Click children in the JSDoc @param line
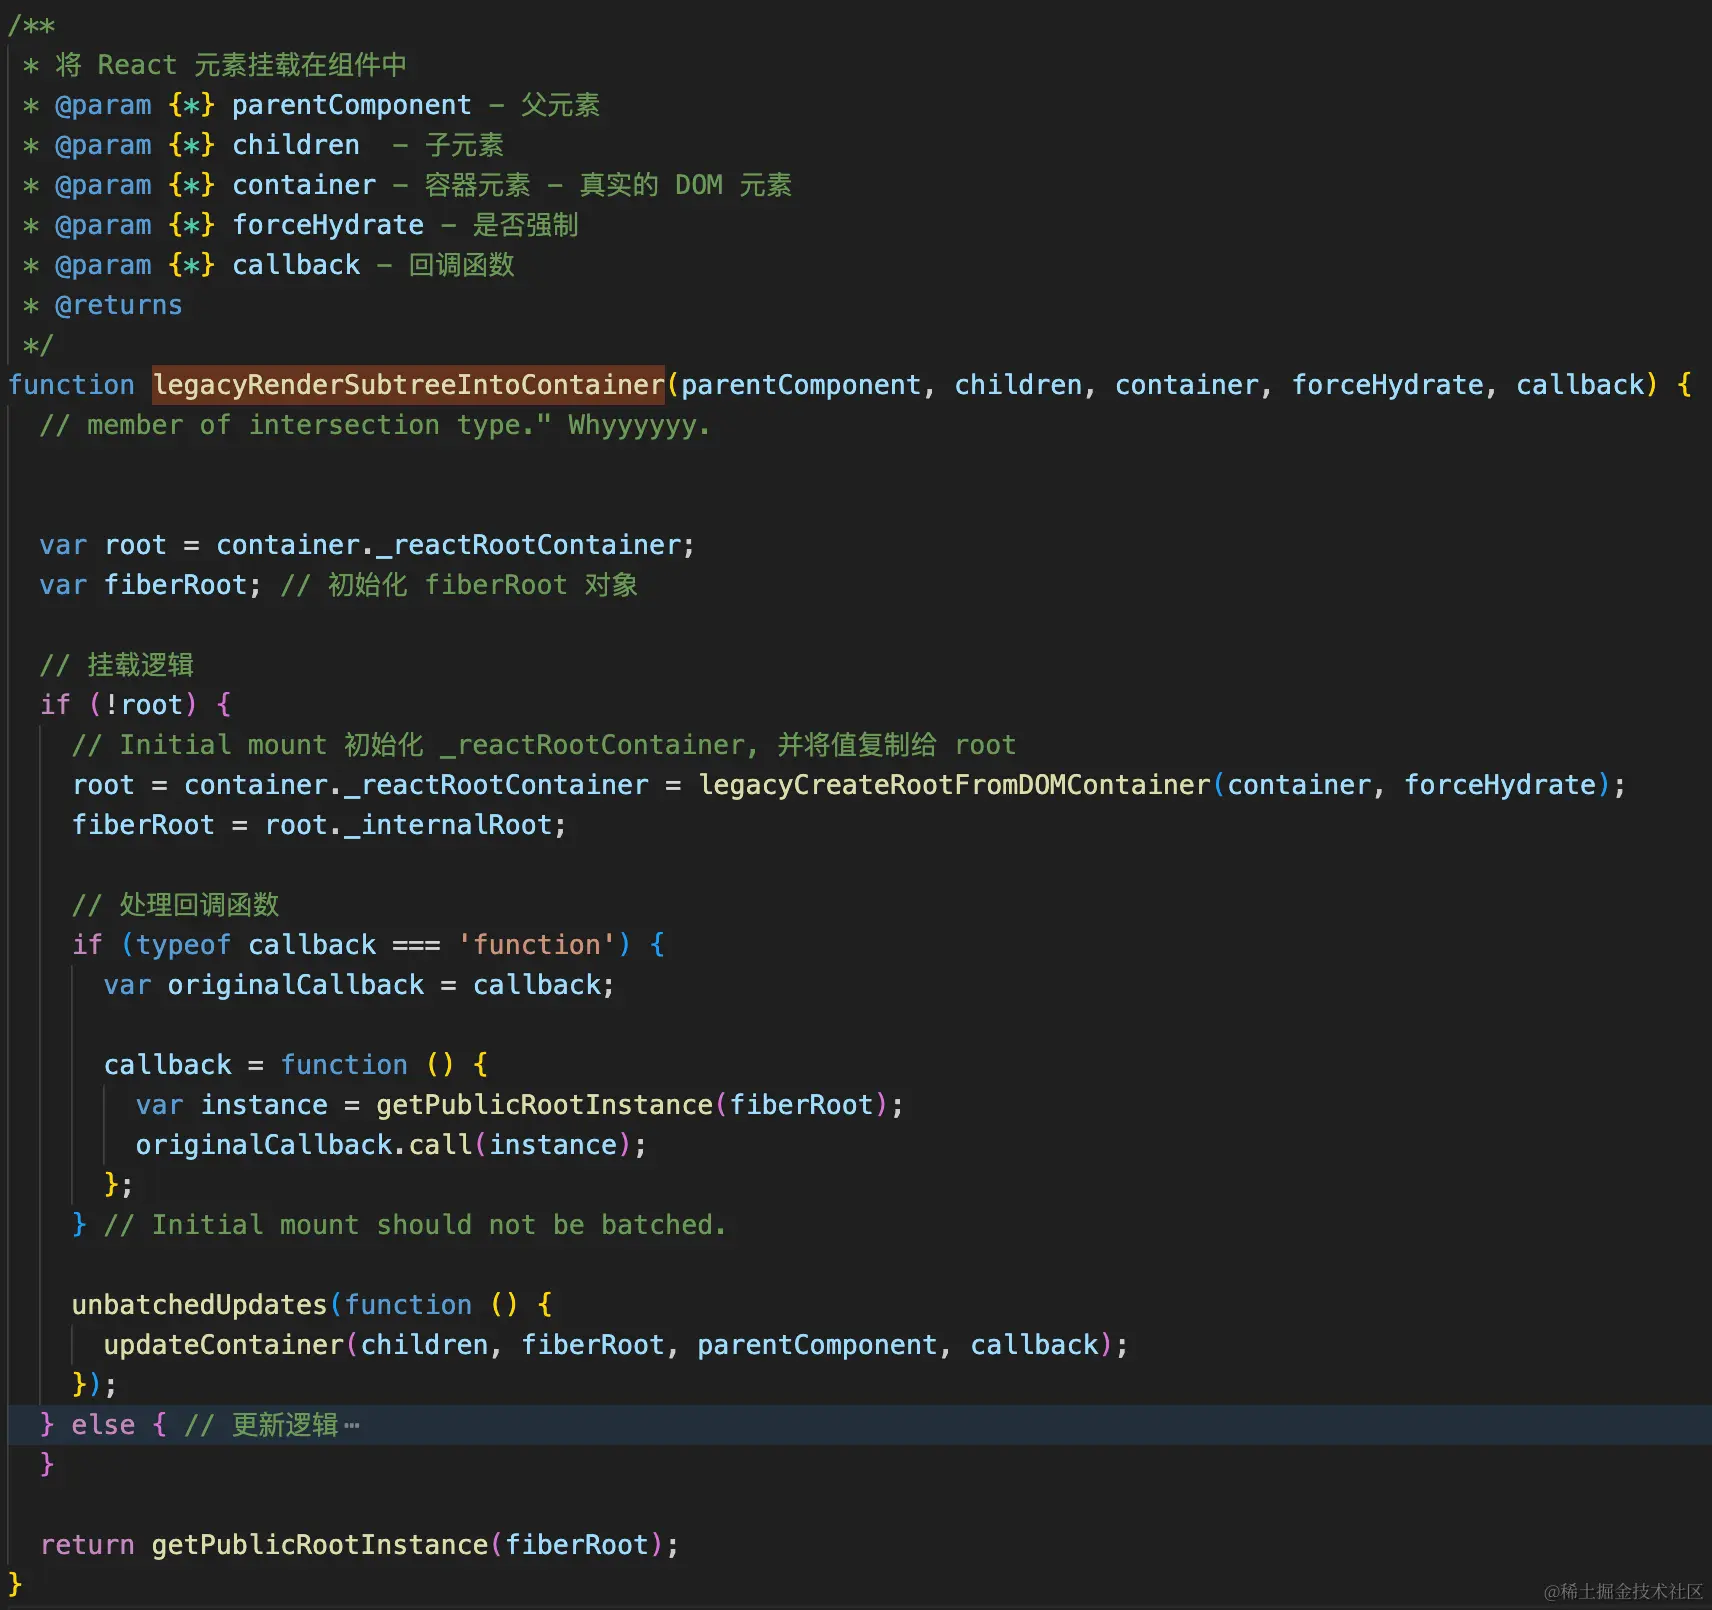The height and width of the screenshot is (1610, 1712). click(296, 145)
